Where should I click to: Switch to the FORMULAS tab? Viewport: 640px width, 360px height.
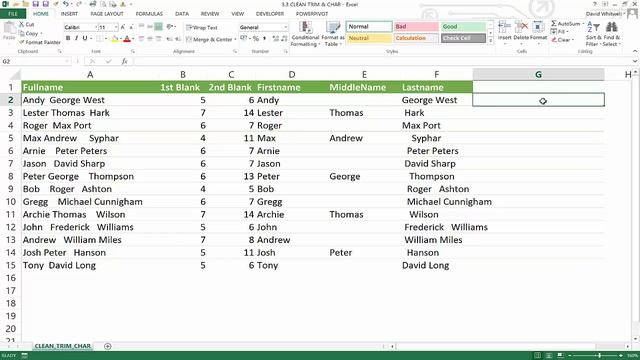(x=149, y=14)
